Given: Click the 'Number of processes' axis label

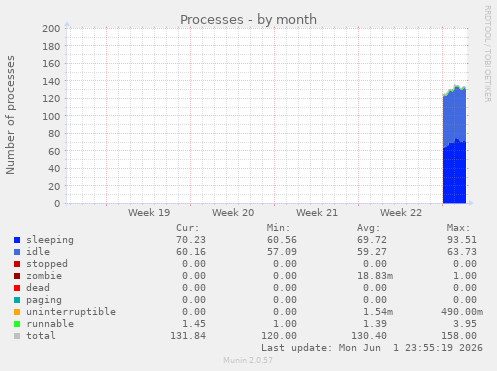Looking at the screenshot, I should [x=10, y=115].
